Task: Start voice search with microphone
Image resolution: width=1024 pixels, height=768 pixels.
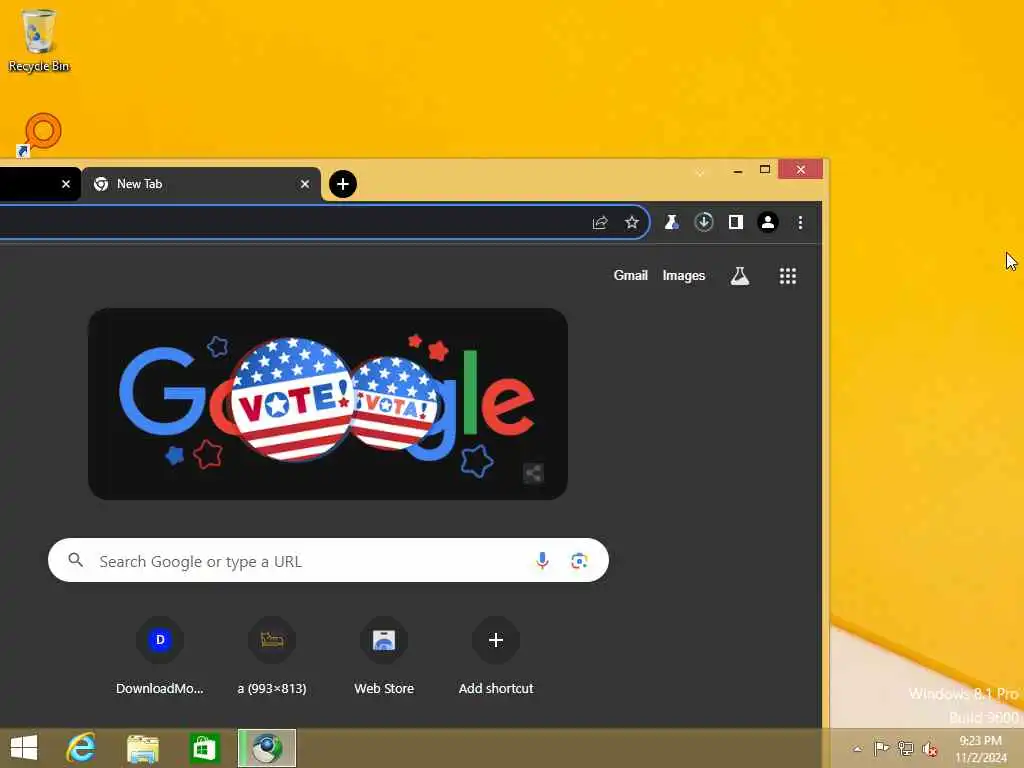Action: click(542, 560)
